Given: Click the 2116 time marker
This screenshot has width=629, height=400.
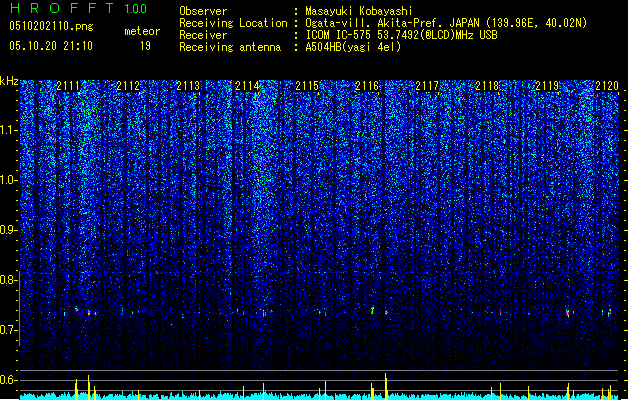Looking at the screenshot, I should tap(367, 86).
